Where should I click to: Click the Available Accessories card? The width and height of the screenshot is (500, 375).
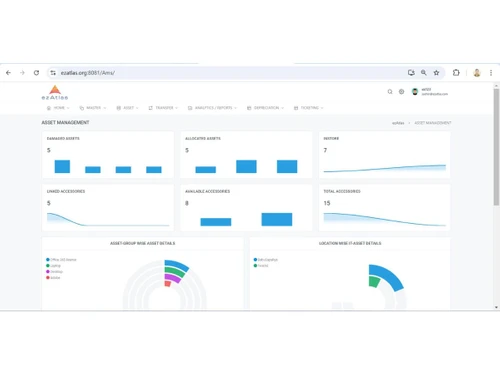point(246,208)
